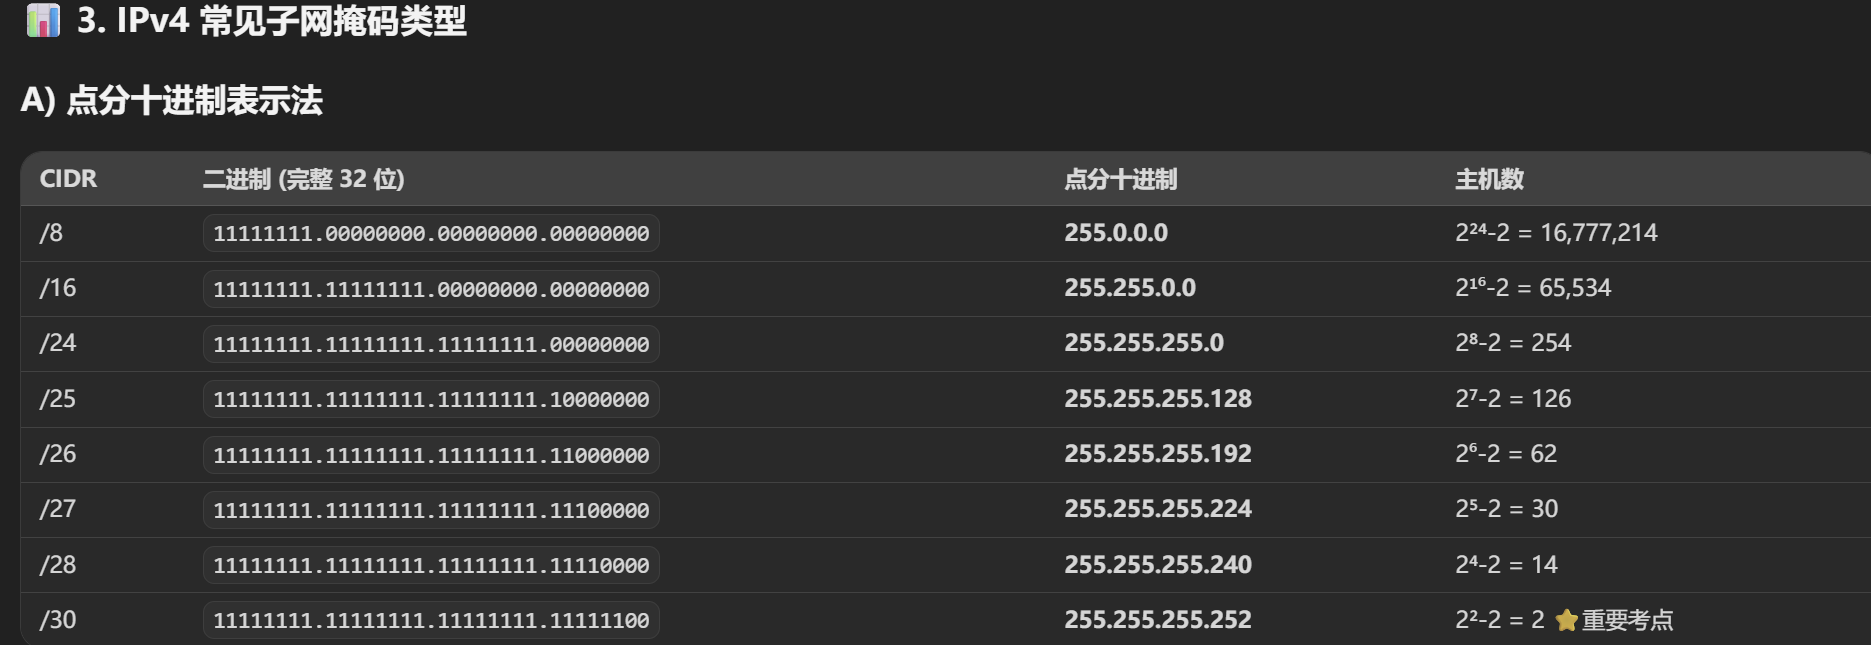Screen dimensions: 1871x645
Task: Click the 255.255.255.252 mask value
Action: point(1157,620)
